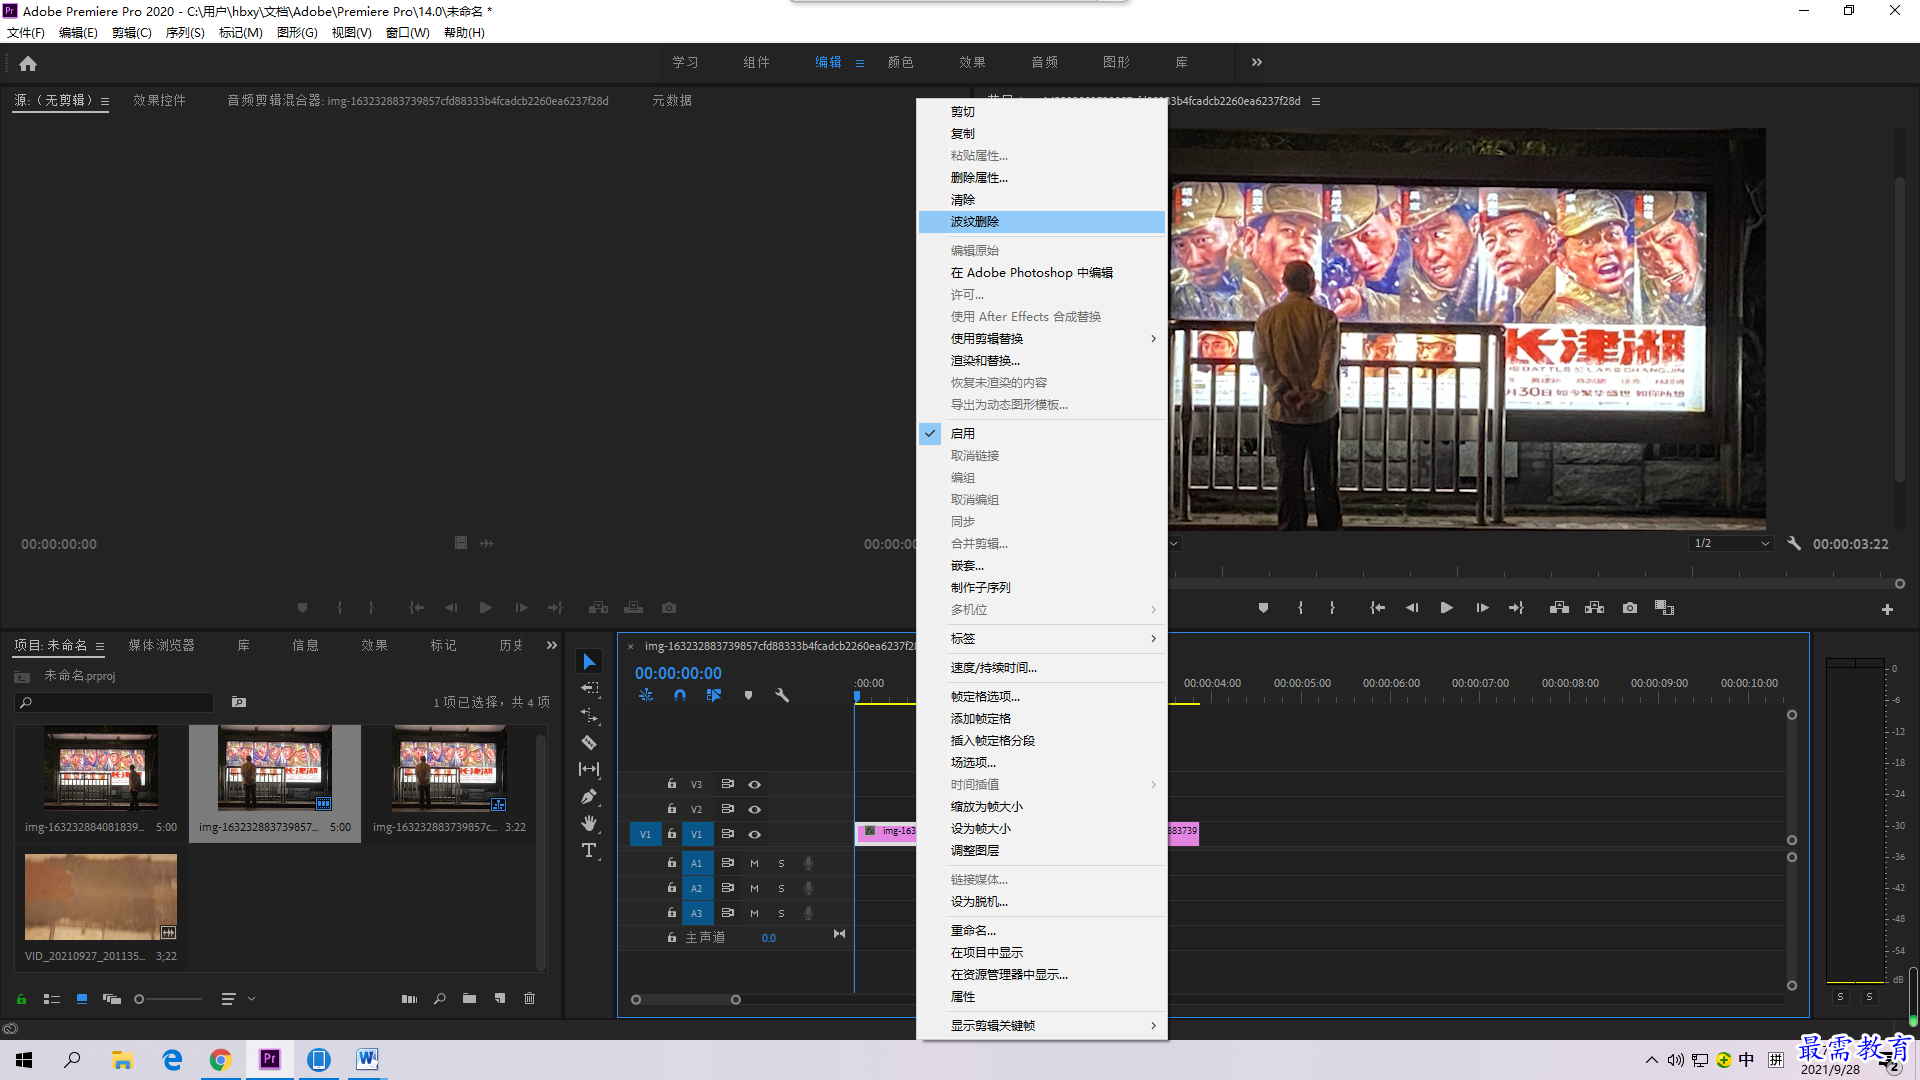
Task: Click the Home icon
Action: click(28, 63)
